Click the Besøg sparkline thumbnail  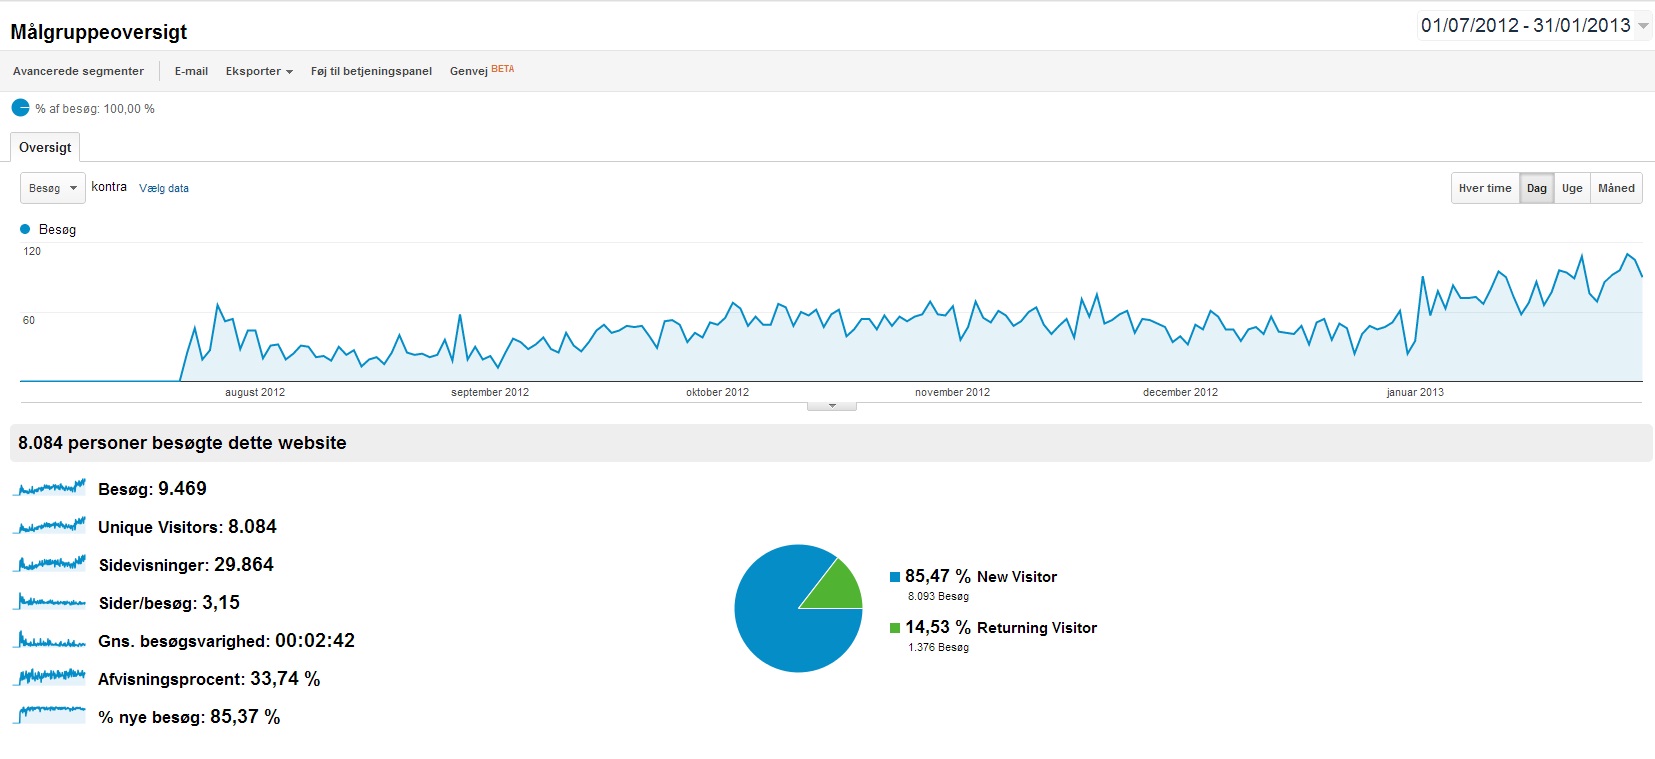[x=51, y=488]
